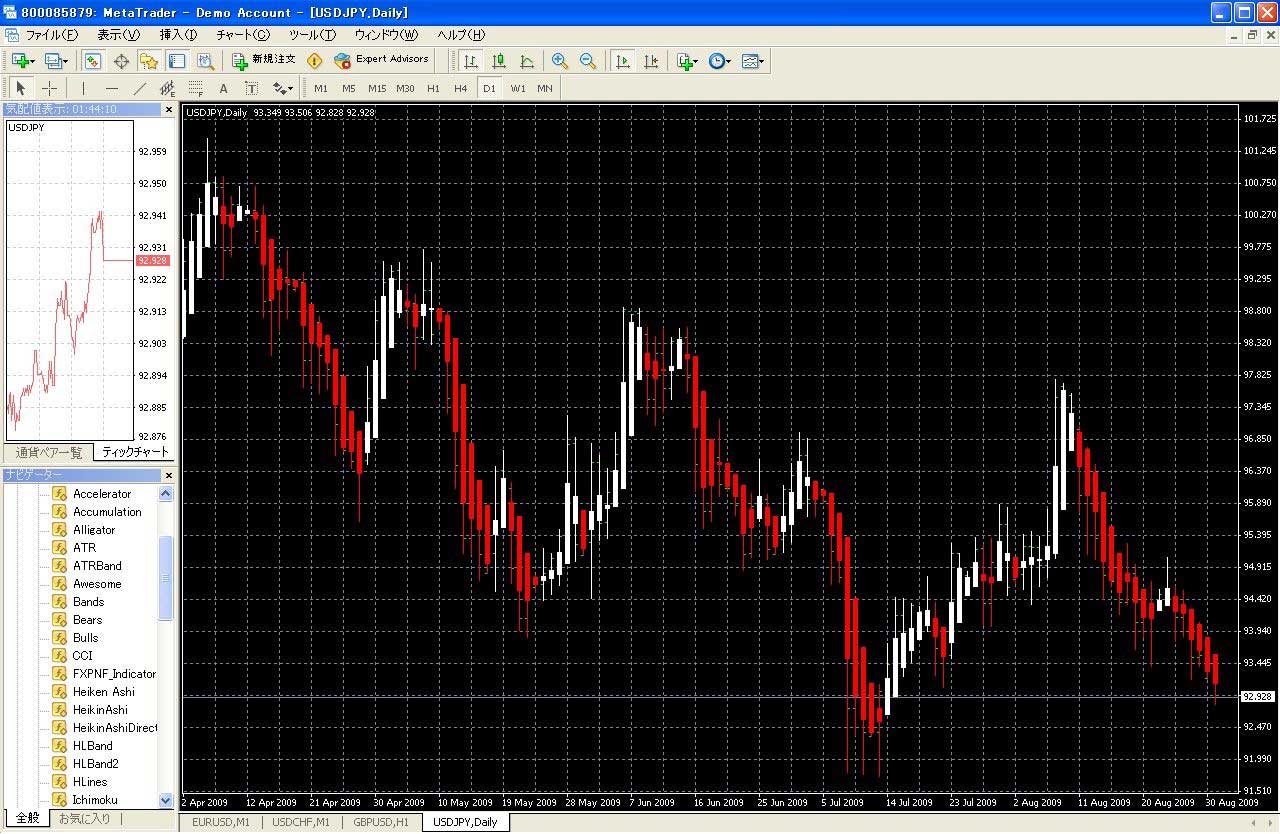Viewport: 1280px width, 834px height.
Task: Switch to the GBPUSD,H1 chart tab
Action: click(x=381, y=822)
